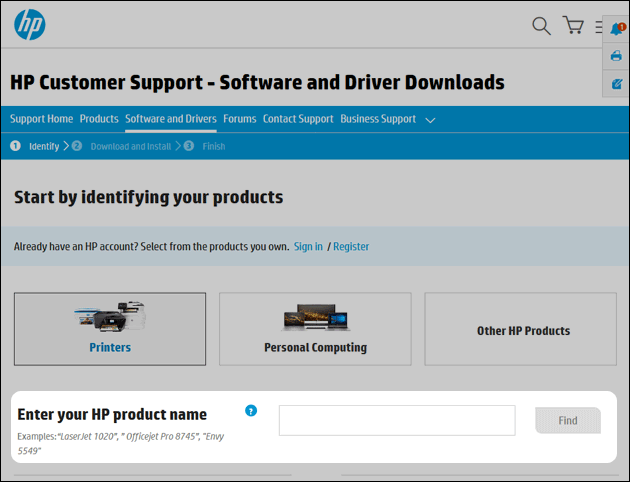Click the edit feedback icon in the side panel
The height and width of the screenshot is (482, 630).
click(x=616, y=84)
